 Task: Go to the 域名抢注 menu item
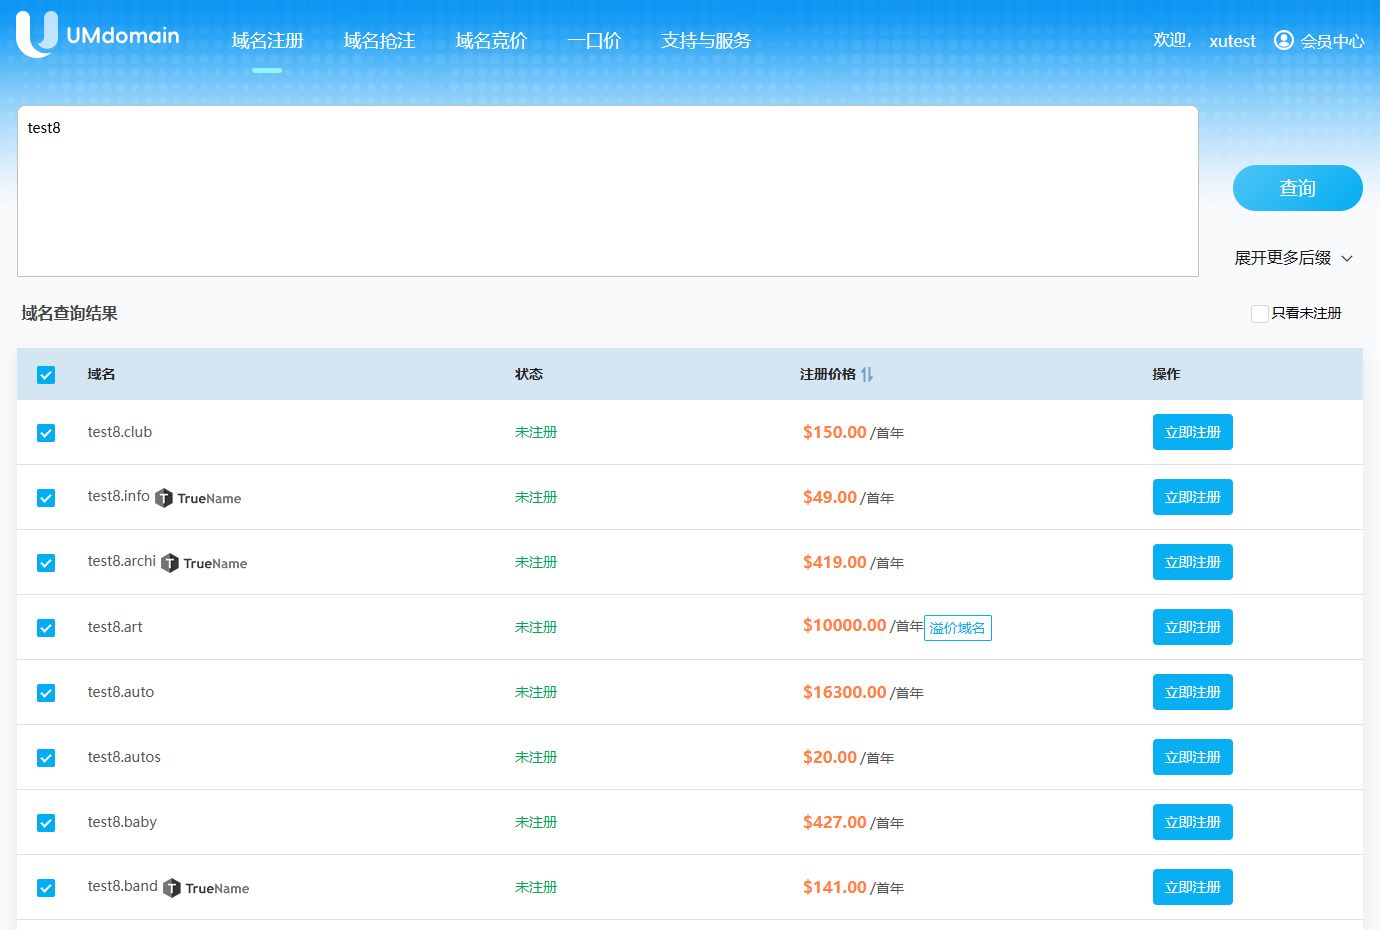pyautogui.click(x=379, y=41)
